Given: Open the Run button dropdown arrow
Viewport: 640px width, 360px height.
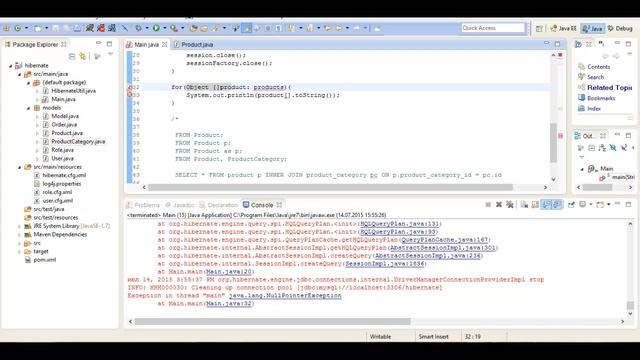Looking at the screenshot, I should pos(164,28).
